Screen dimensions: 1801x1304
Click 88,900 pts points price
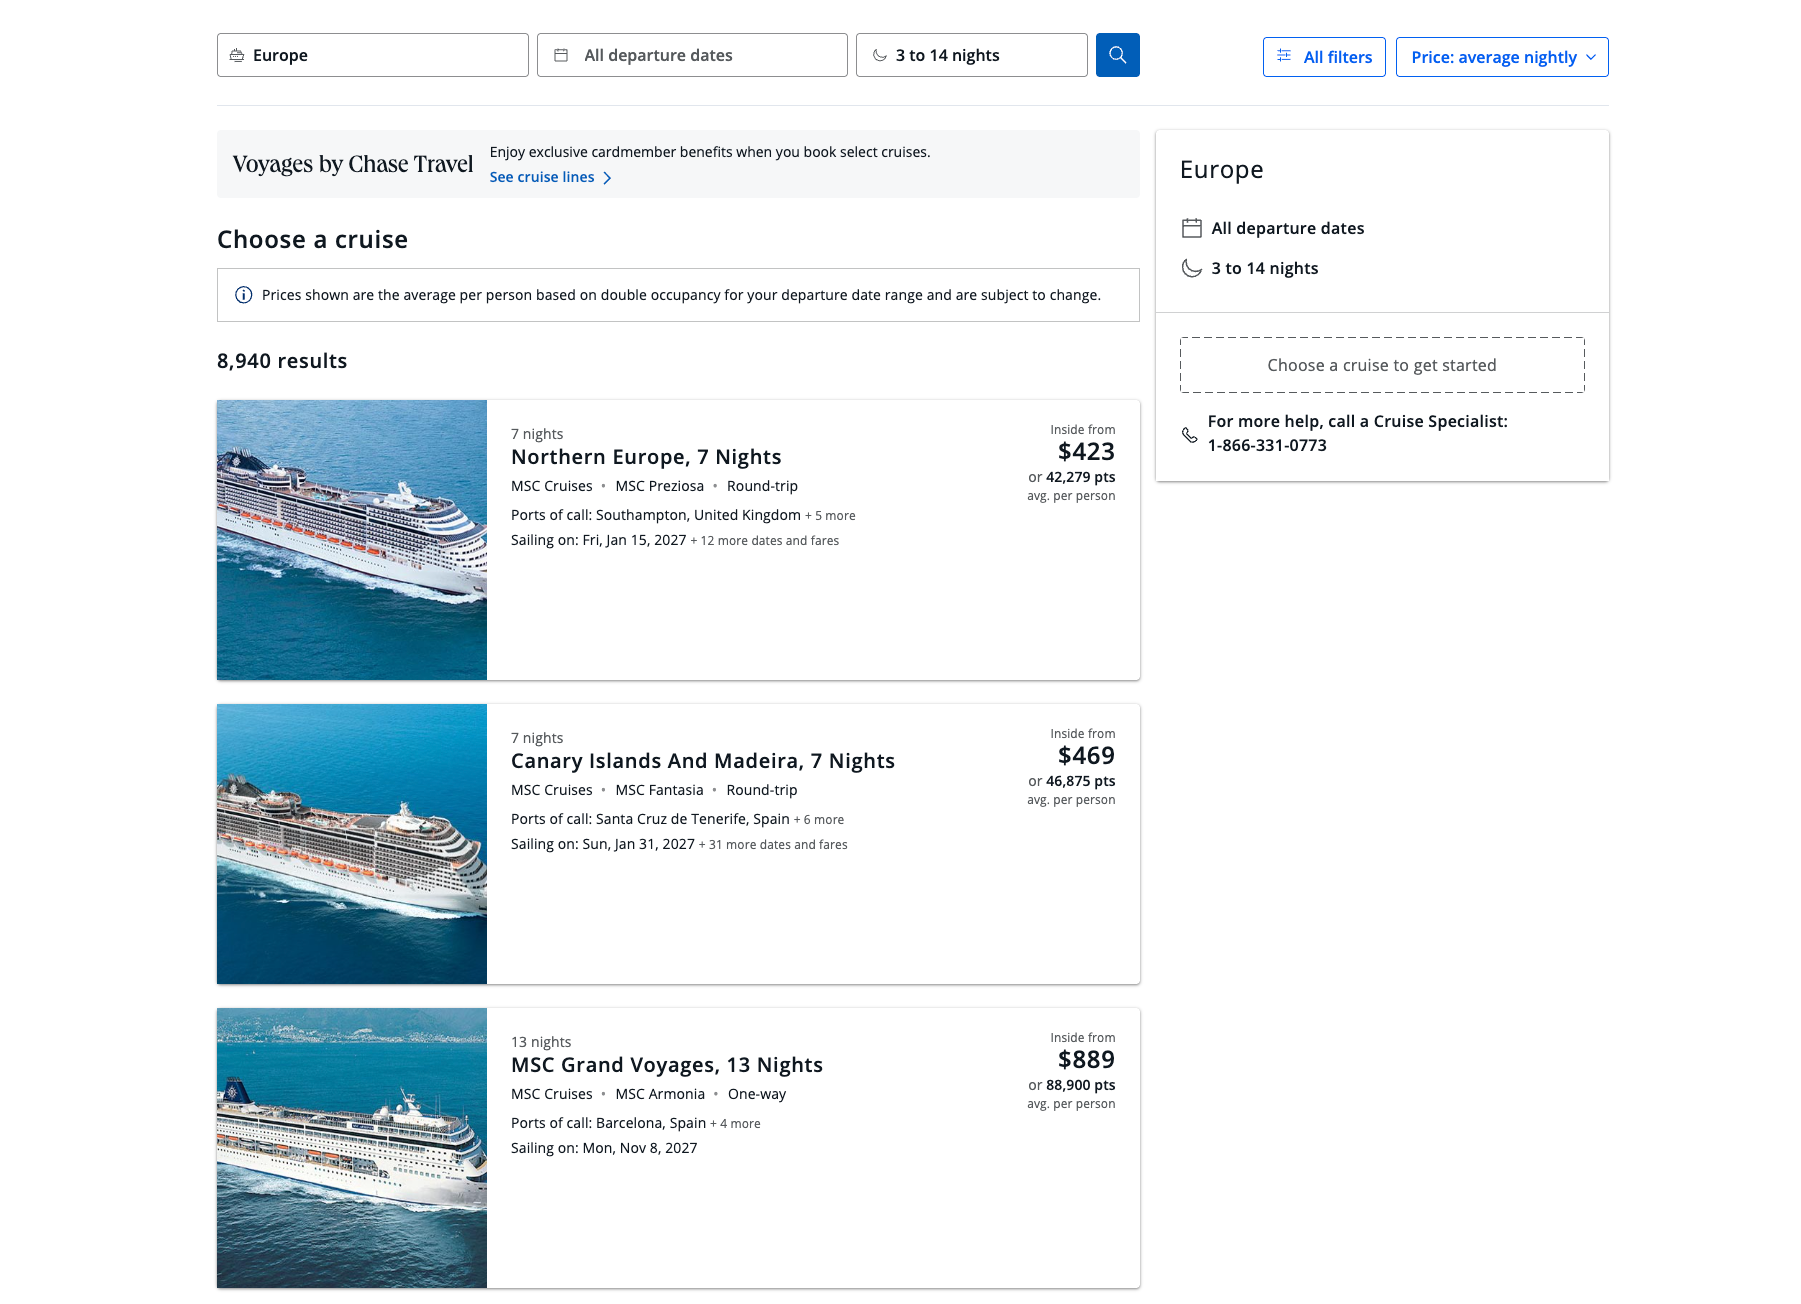click(1081, 1085)
